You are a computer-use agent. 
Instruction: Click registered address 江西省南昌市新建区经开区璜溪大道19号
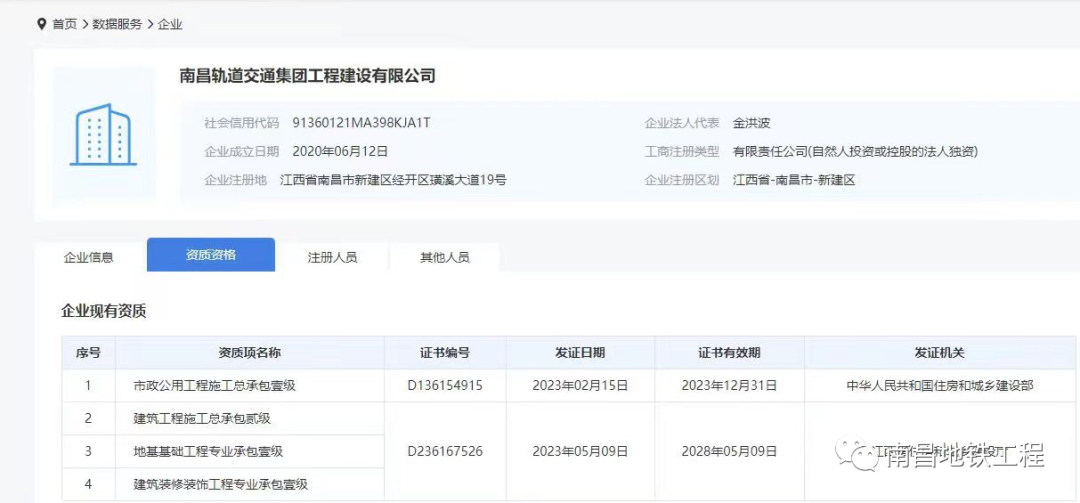tap(393, 181)
